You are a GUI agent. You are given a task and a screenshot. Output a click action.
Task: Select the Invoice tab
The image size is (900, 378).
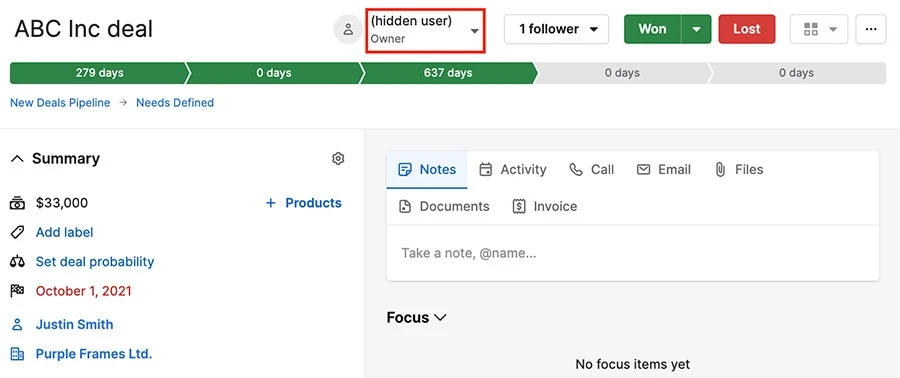point(545,206)
